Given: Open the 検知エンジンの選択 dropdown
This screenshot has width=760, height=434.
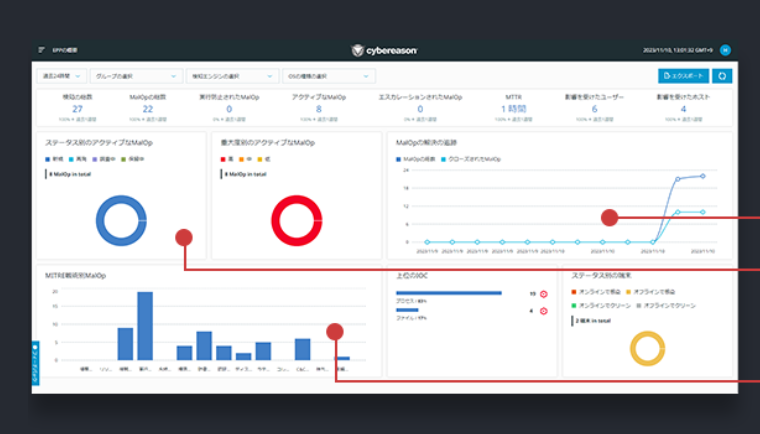Looking at the screenshot, I should click(231, 75).
